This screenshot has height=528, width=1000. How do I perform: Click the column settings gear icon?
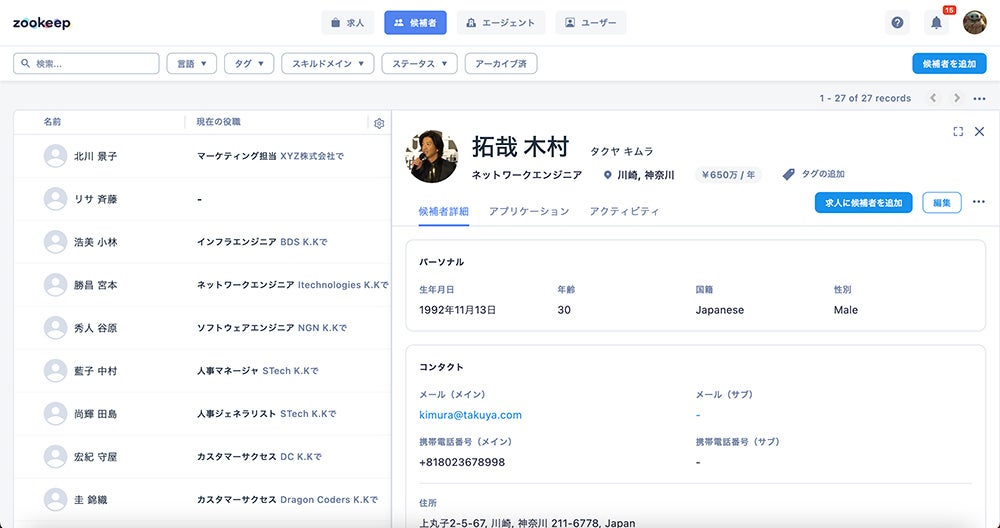tap(379, 124)
